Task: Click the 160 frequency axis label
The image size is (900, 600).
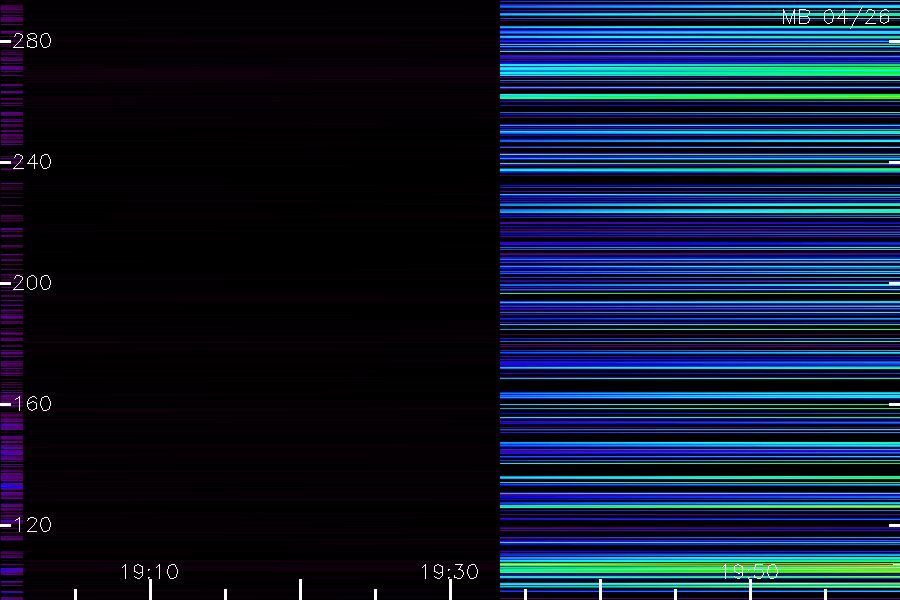Action: click(32, 404)
